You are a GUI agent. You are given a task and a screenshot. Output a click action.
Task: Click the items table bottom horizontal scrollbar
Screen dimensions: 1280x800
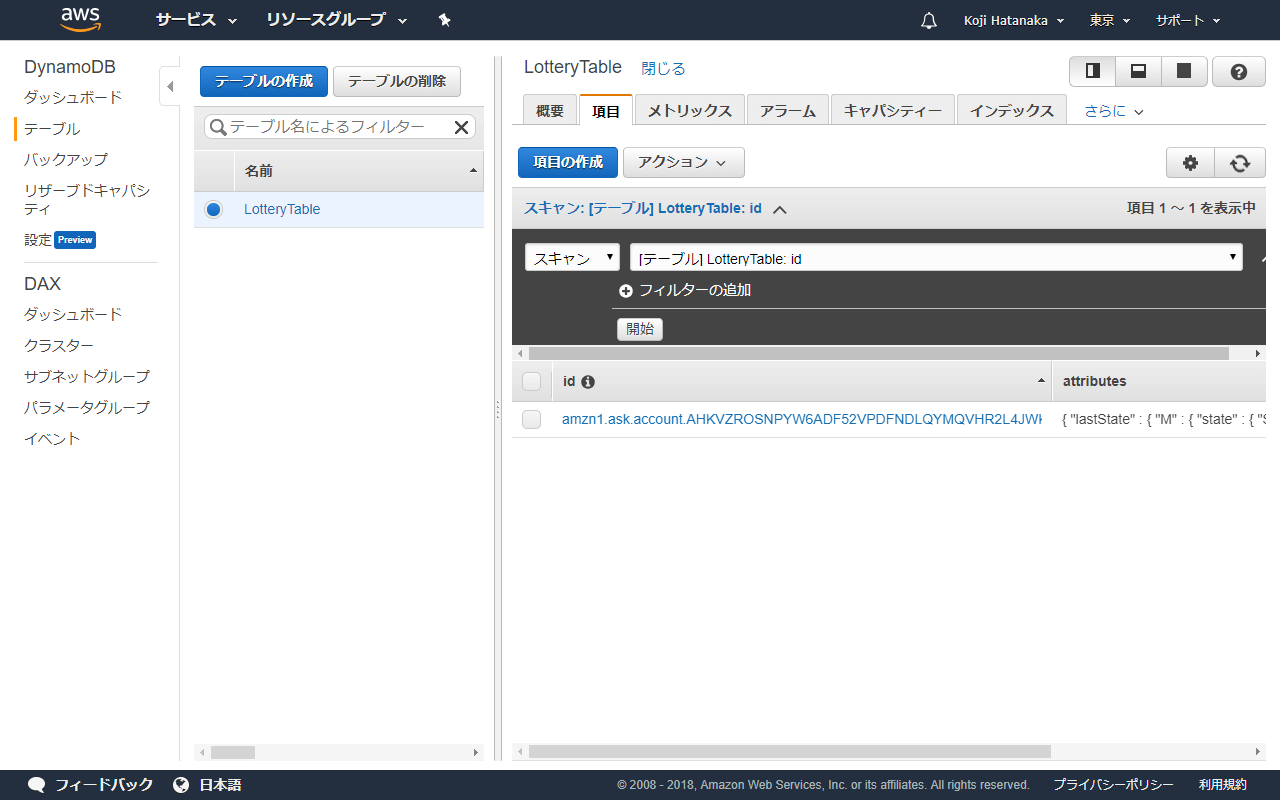click(790, 751)
